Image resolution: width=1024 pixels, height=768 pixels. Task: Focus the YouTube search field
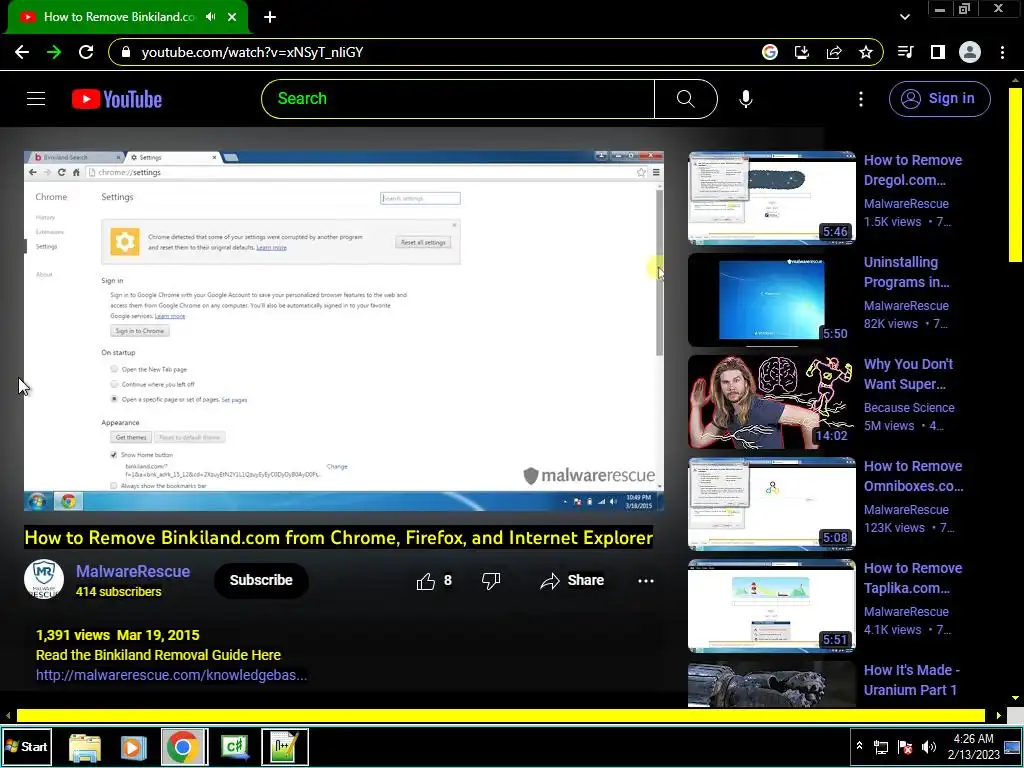[458, 99]
